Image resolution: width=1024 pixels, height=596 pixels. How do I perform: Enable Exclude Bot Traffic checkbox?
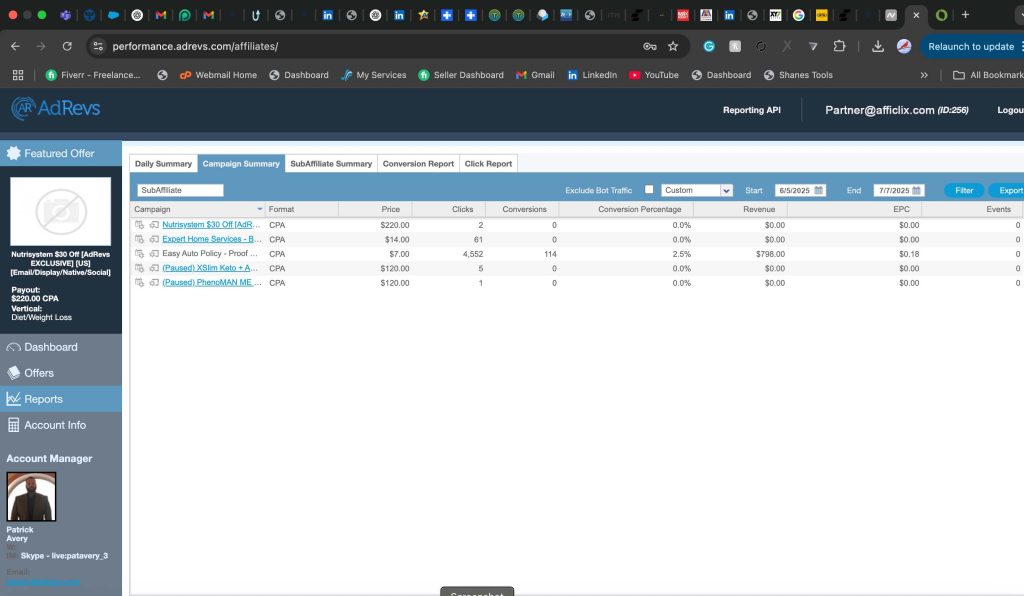[x=649, y=190]
